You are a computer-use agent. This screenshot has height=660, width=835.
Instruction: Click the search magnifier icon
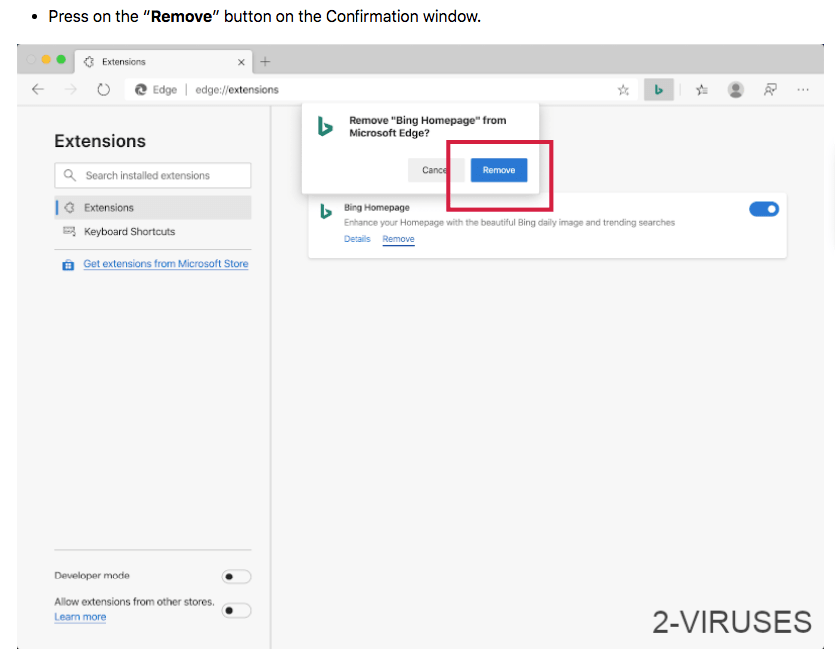tap(70, 175)
